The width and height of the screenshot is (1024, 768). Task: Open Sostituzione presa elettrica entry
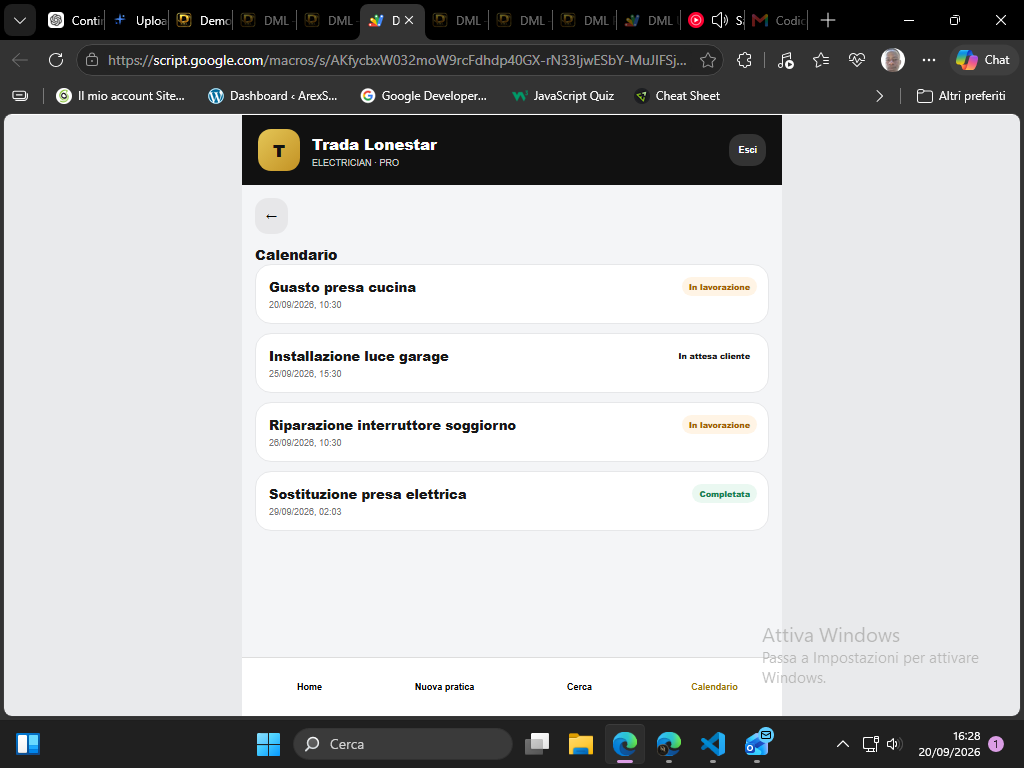pyautogui.click(x=511, y=501)
